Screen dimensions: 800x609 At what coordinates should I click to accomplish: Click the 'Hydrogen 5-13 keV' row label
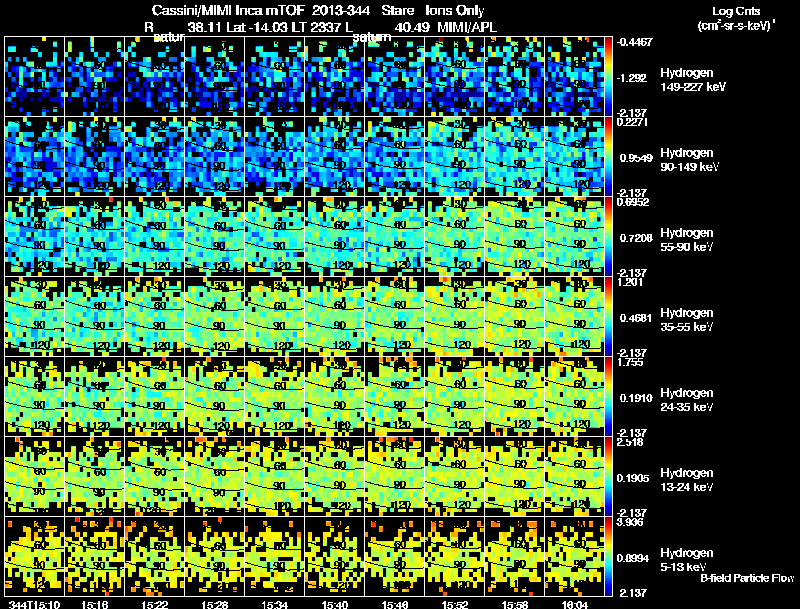(x=686, y=560)
